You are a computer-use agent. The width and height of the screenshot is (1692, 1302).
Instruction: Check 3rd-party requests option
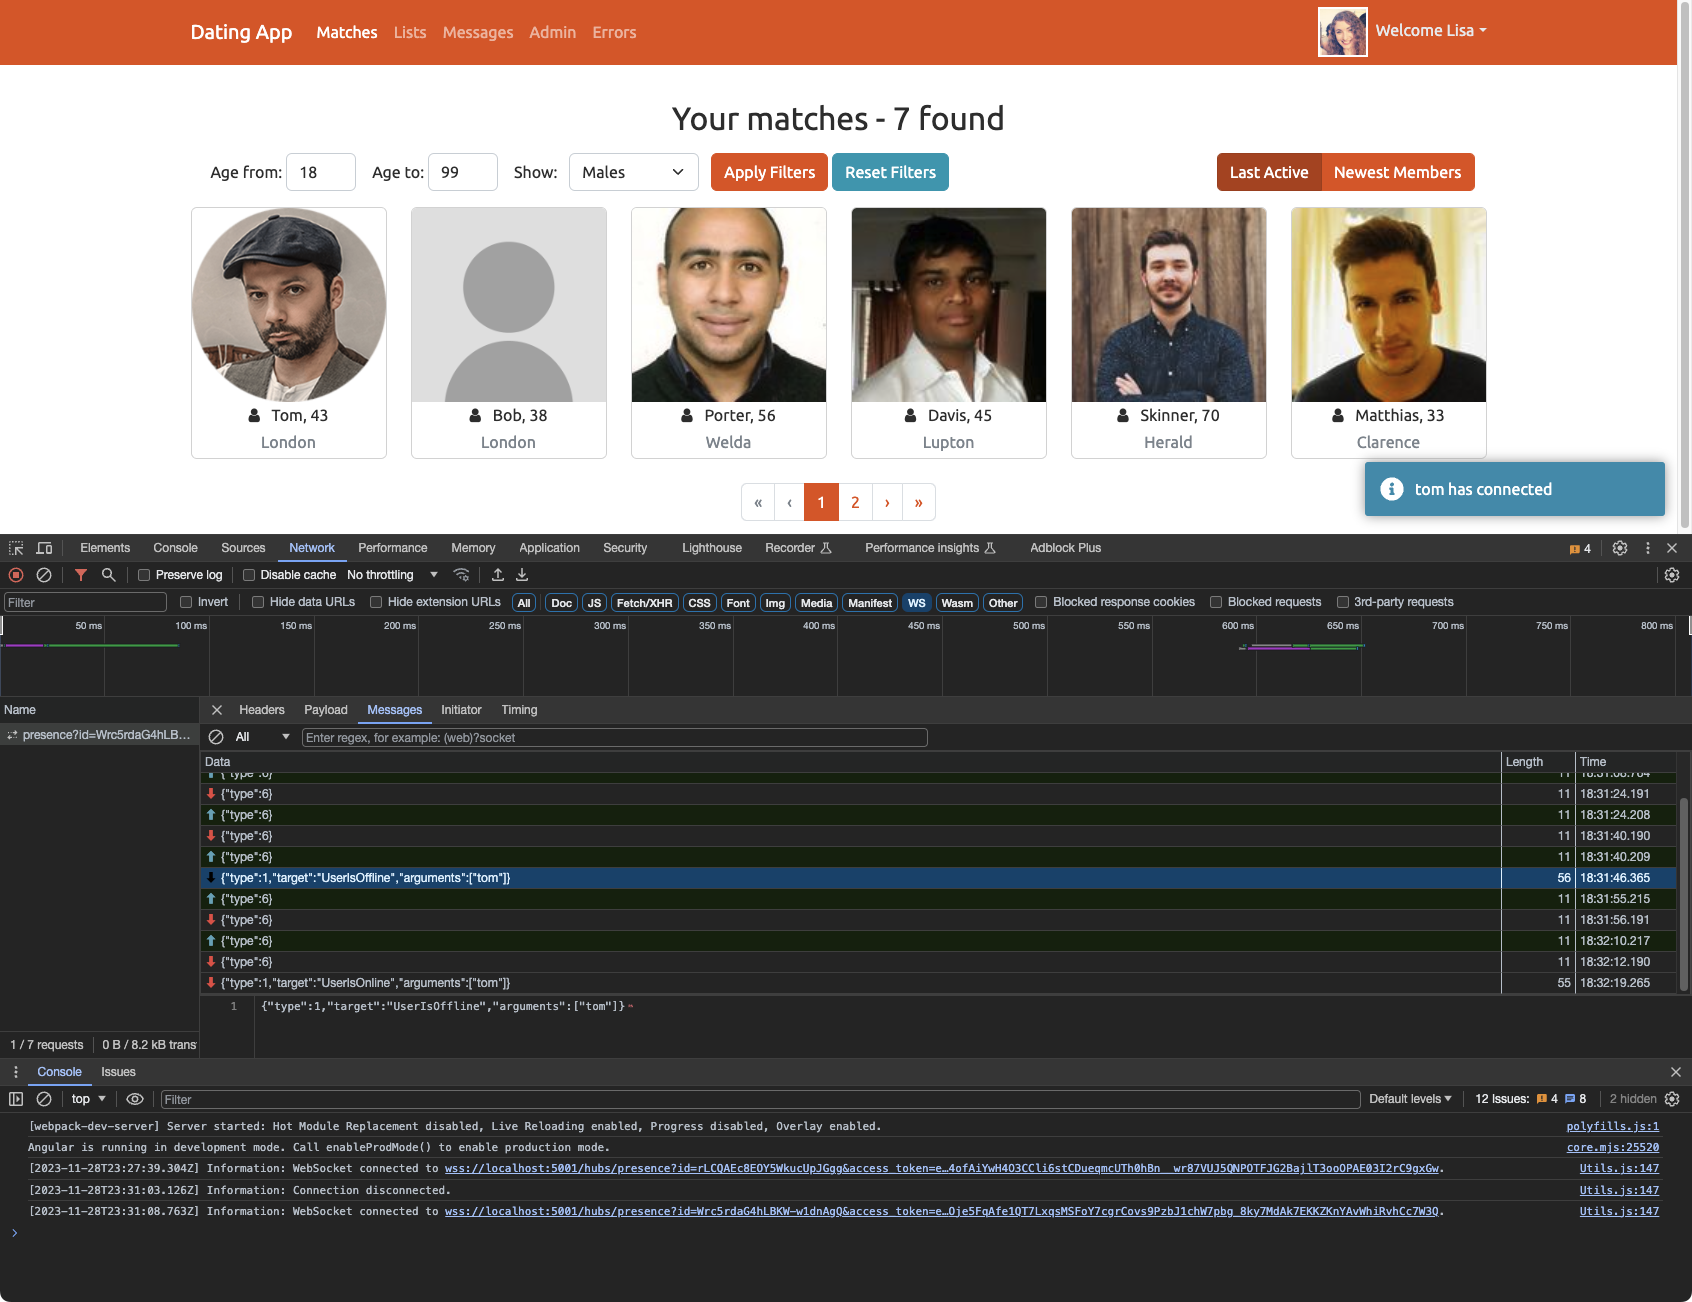(x=1343, y=602)
